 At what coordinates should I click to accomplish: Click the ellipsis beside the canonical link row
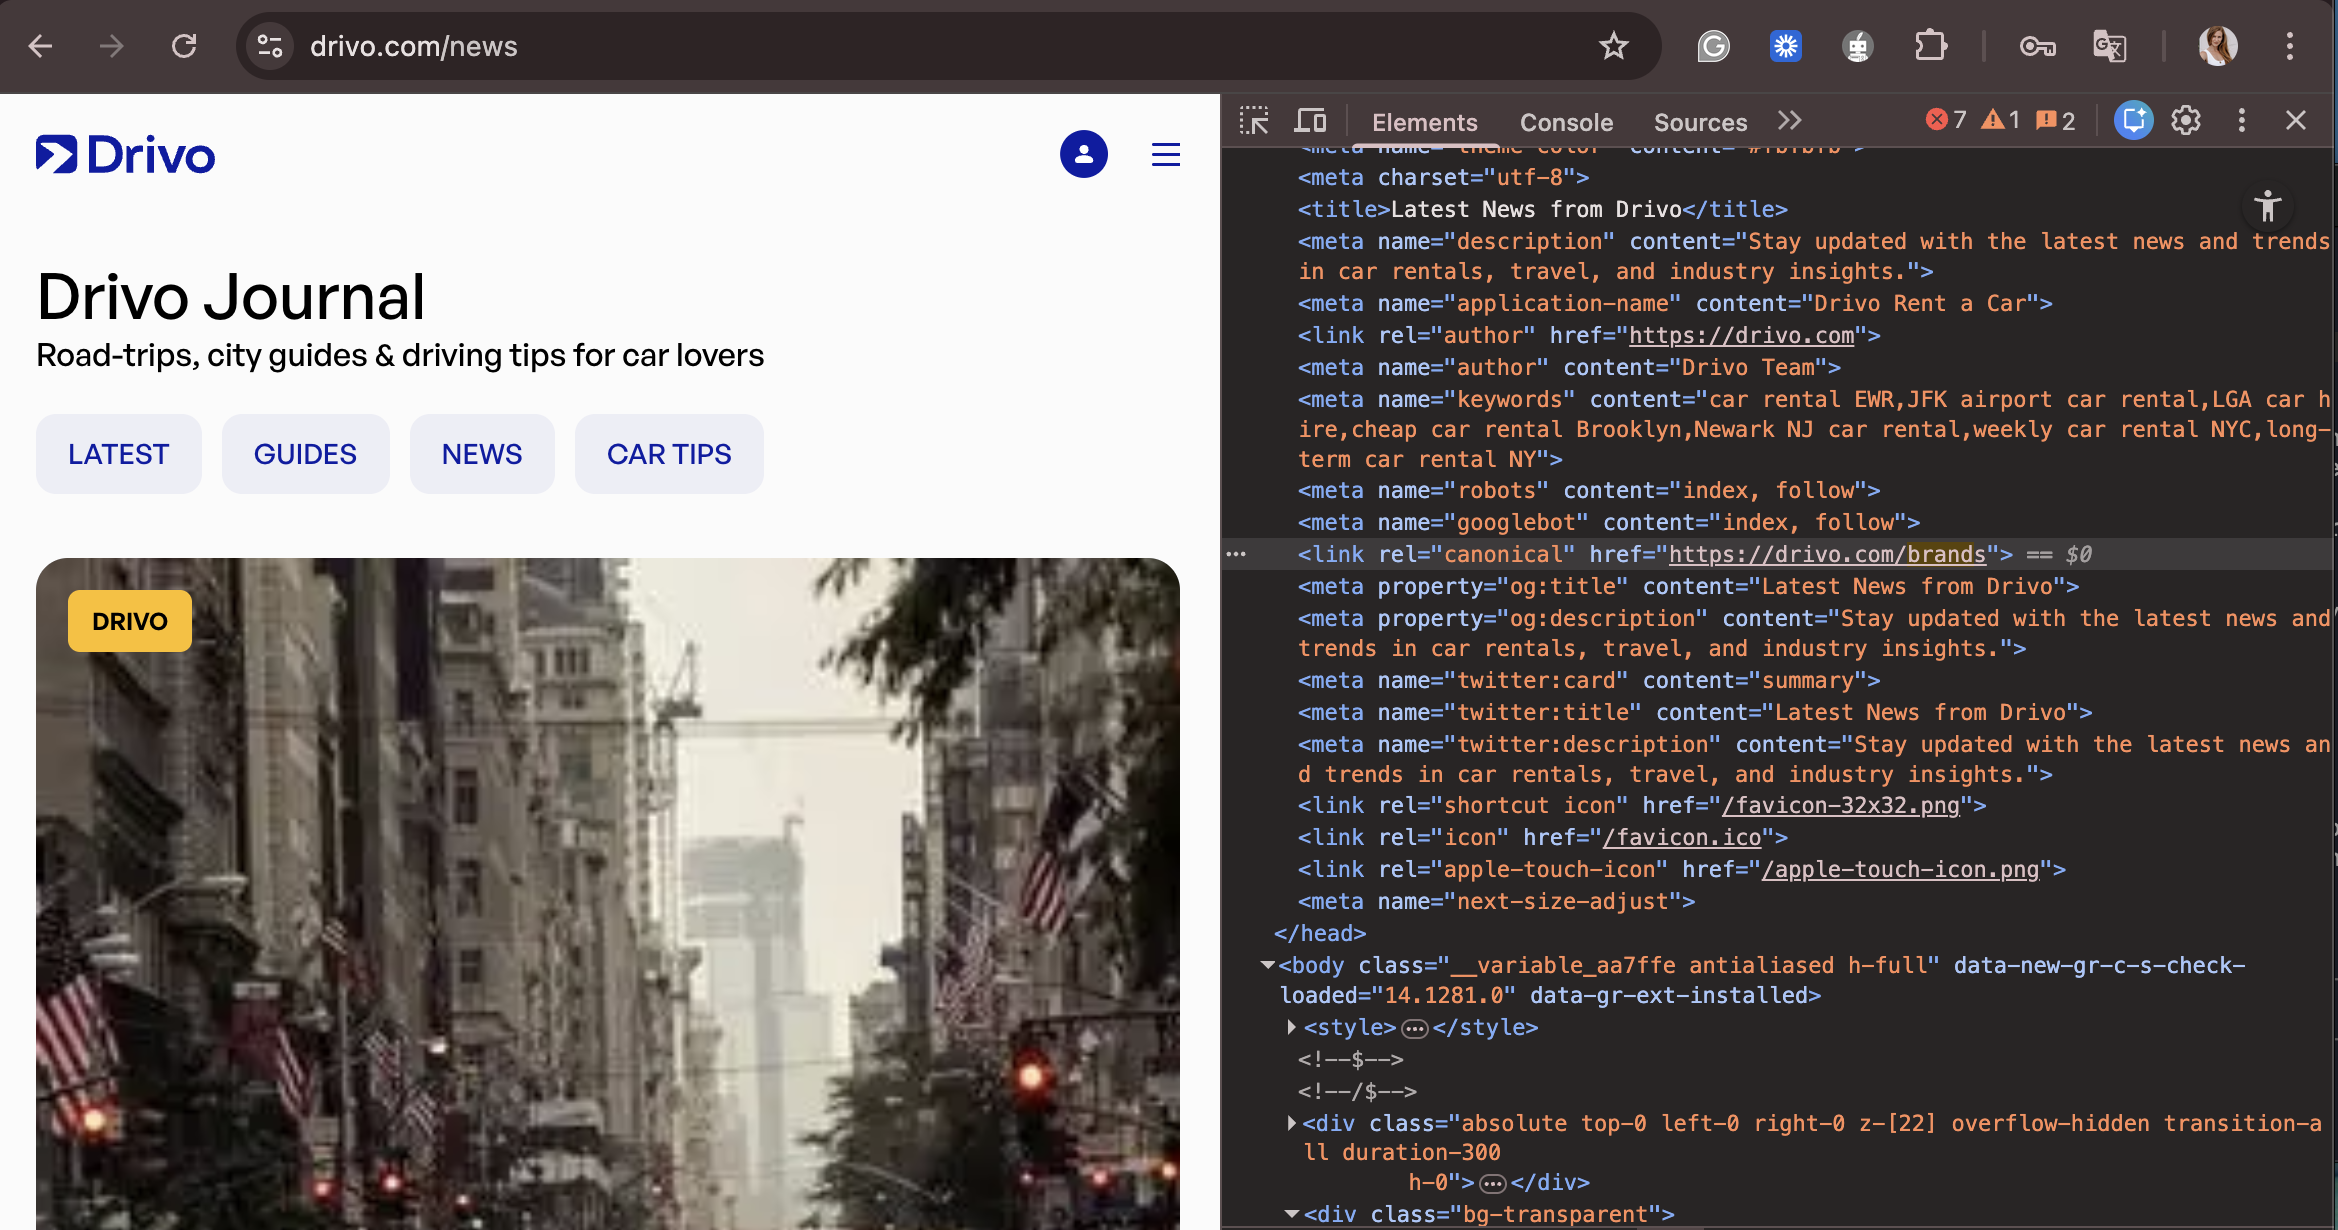(x=1236, y=554)
